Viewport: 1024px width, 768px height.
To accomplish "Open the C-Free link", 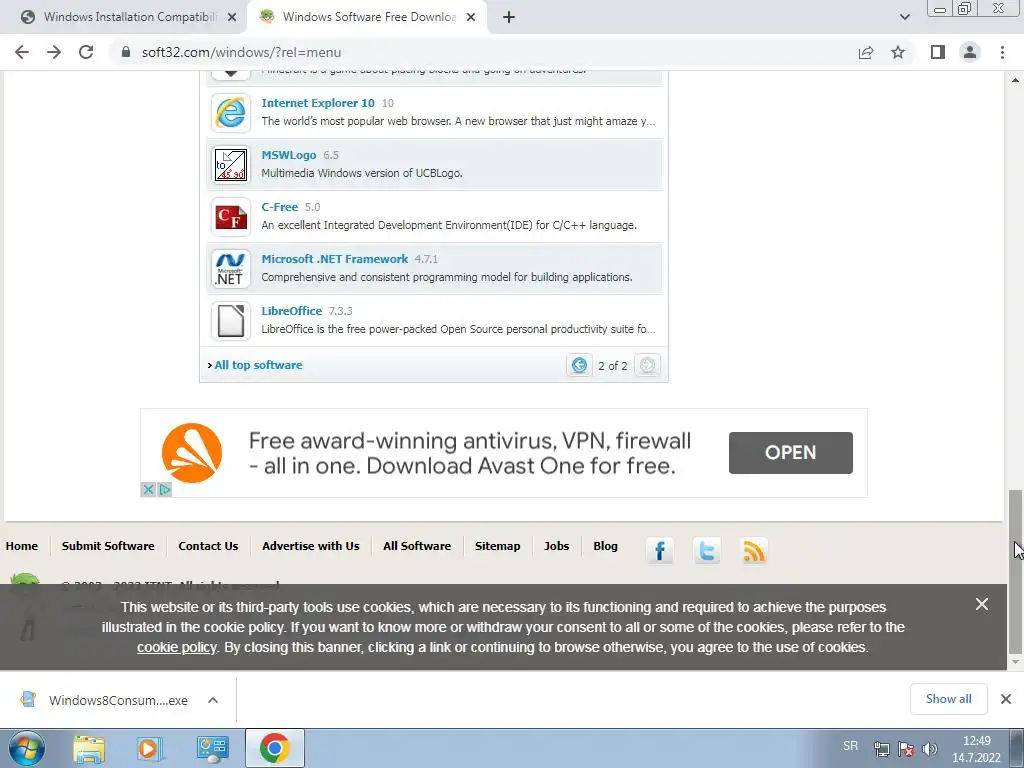I will tap(280, 207).
